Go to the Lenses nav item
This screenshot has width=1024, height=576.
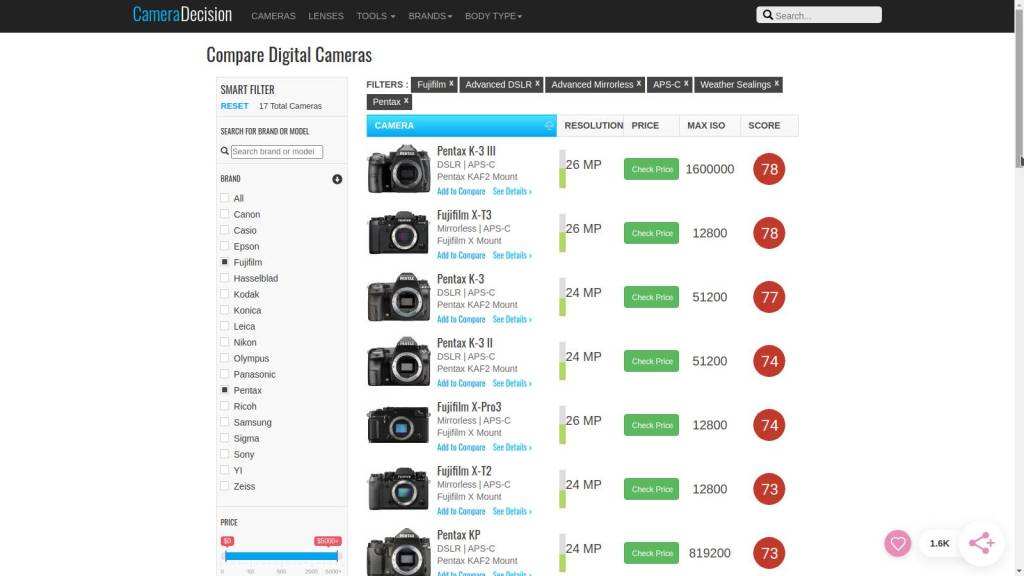point(326,16)
